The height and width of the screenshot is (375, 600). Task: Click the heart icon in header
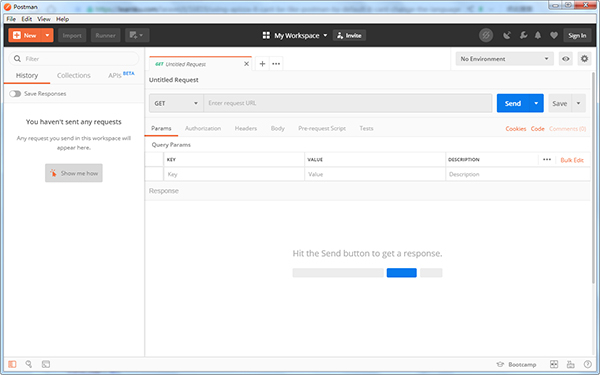[x=554, y=36]
